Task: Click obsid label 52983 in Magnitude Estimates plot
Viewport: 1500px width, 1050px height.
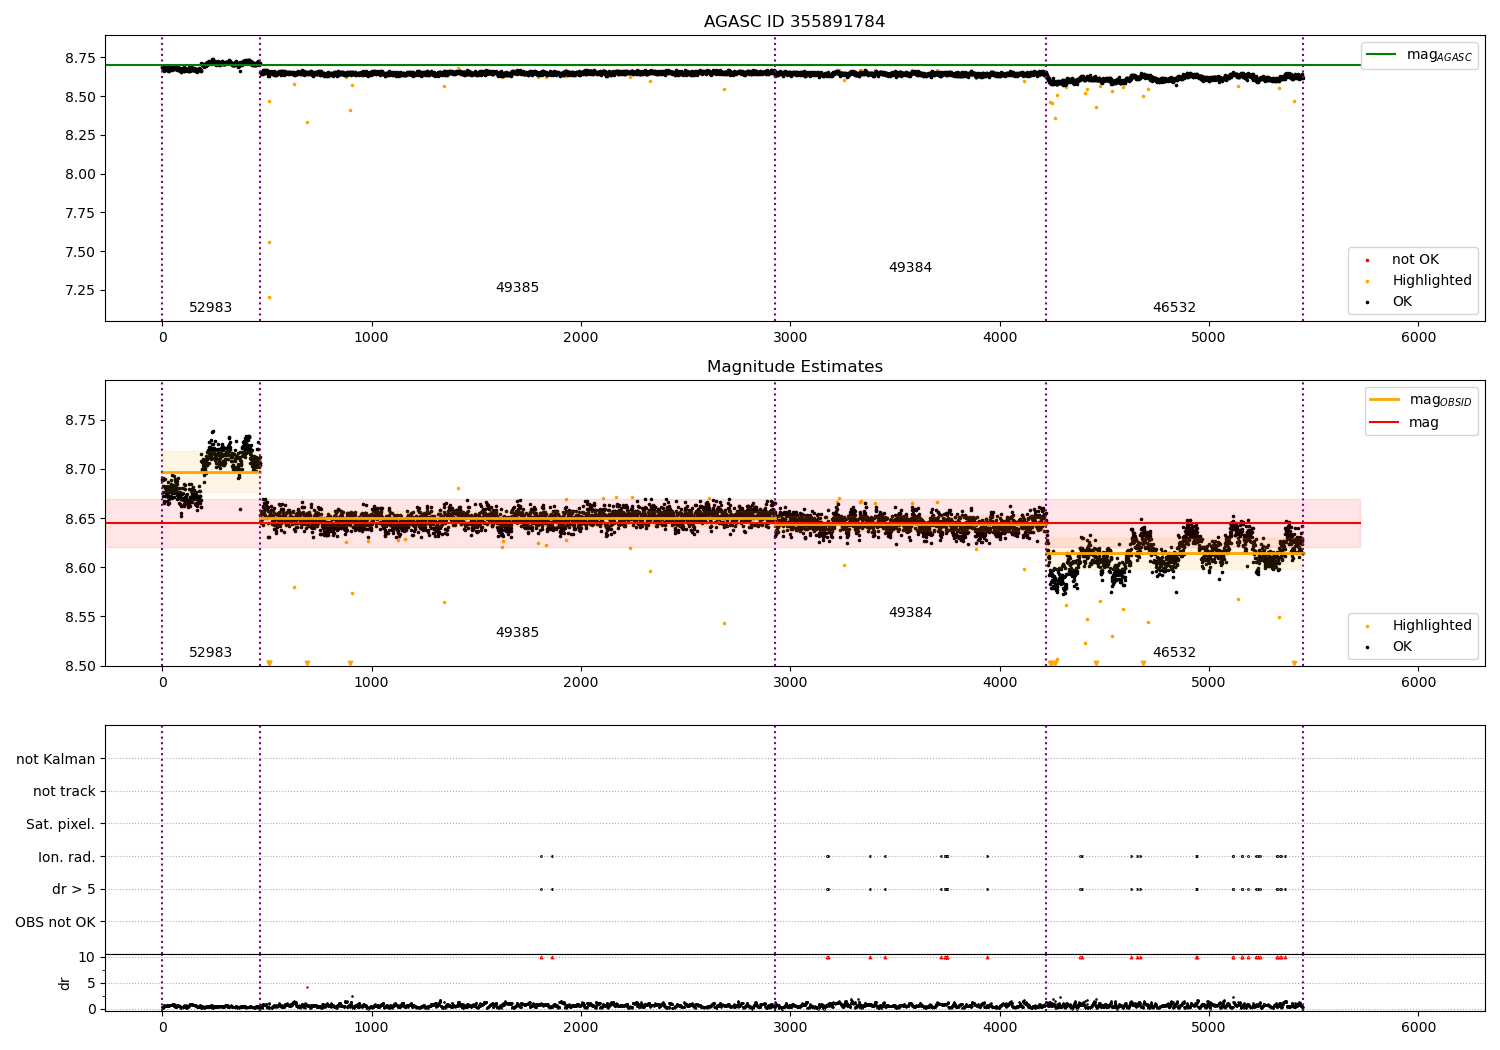Action: [x=210, y=653]
